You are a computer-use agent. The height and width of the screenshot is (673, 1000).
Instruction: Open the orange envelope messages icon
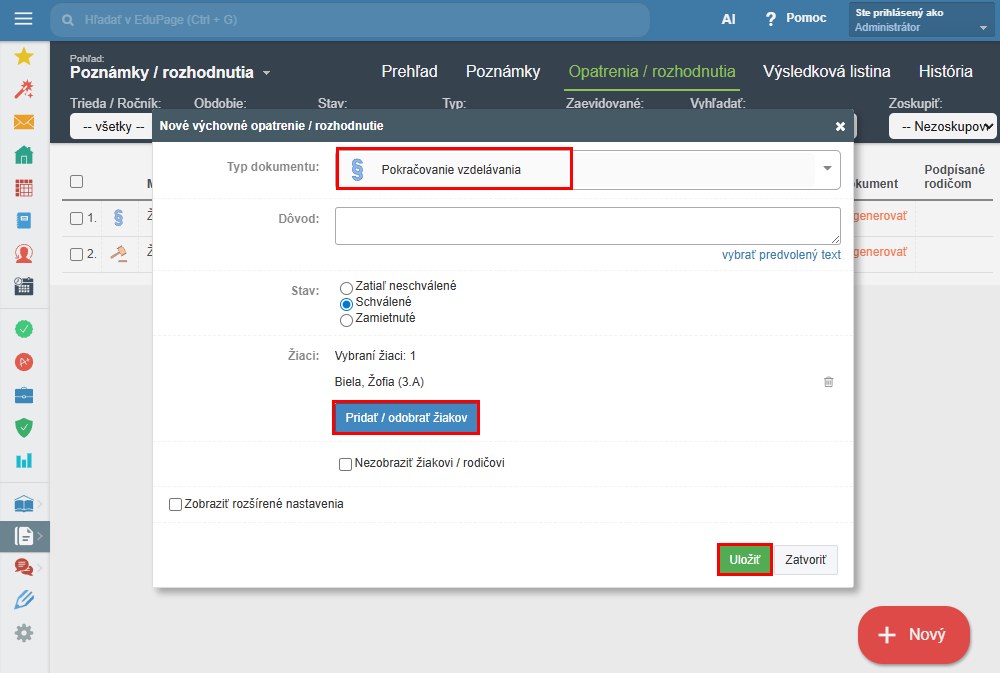tap(24, 122)
